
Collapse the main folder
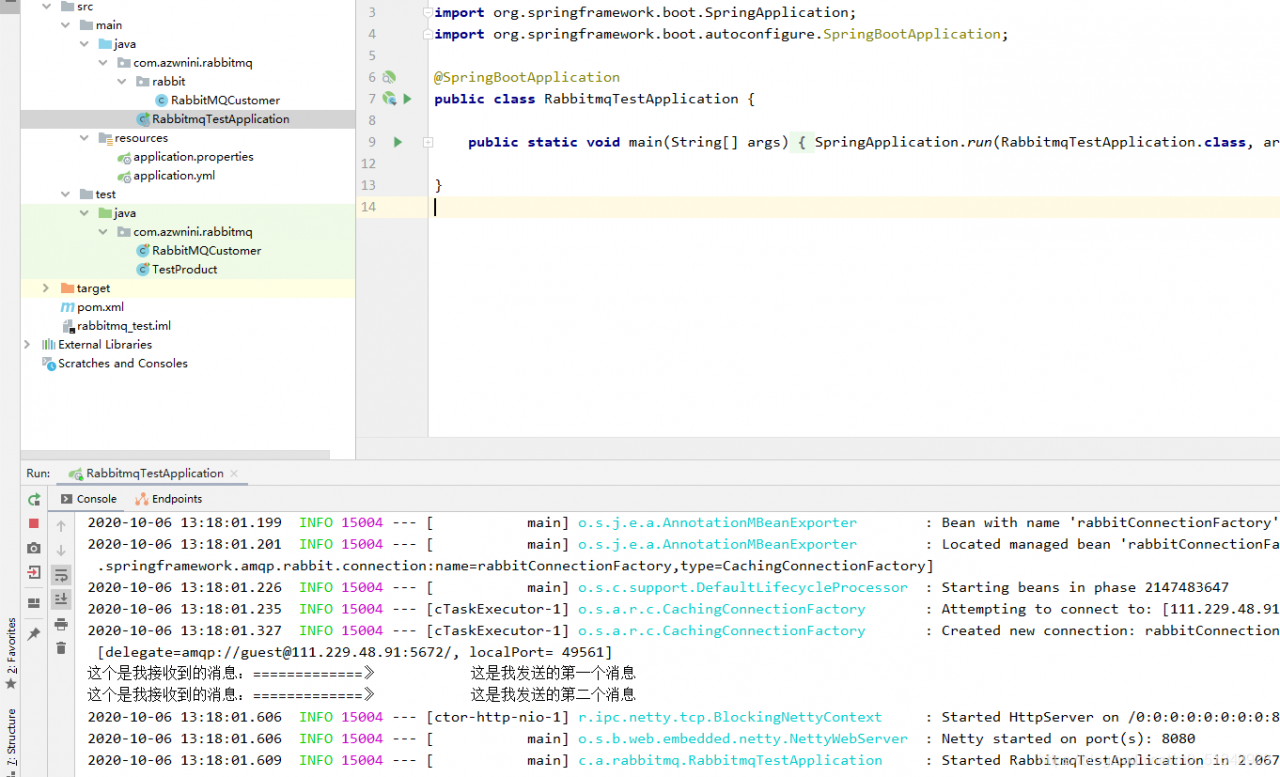coord(66,25)
